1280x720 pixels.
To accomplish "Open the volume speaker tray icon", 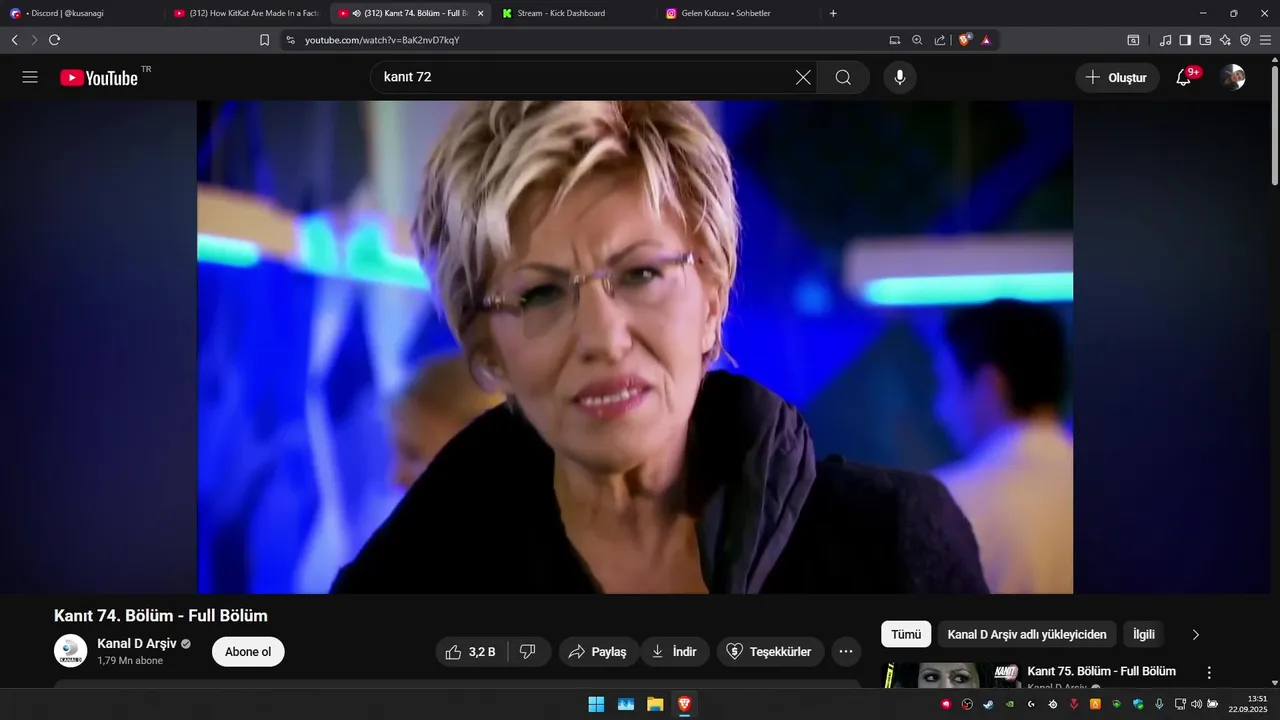I will [1196, 704].
